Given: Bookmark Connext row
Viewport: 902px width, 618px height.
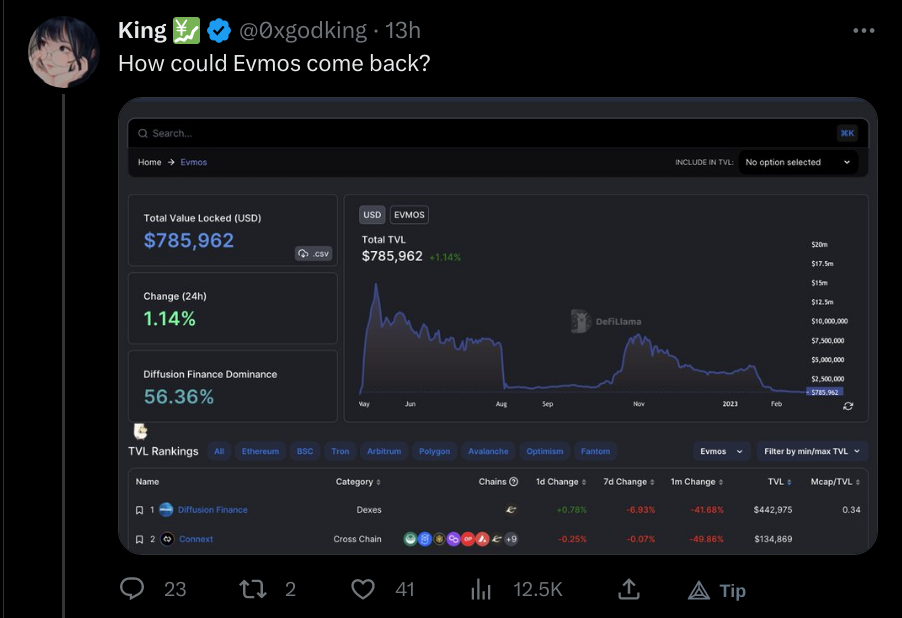Looking at the screenshot, I should [139, 539].
